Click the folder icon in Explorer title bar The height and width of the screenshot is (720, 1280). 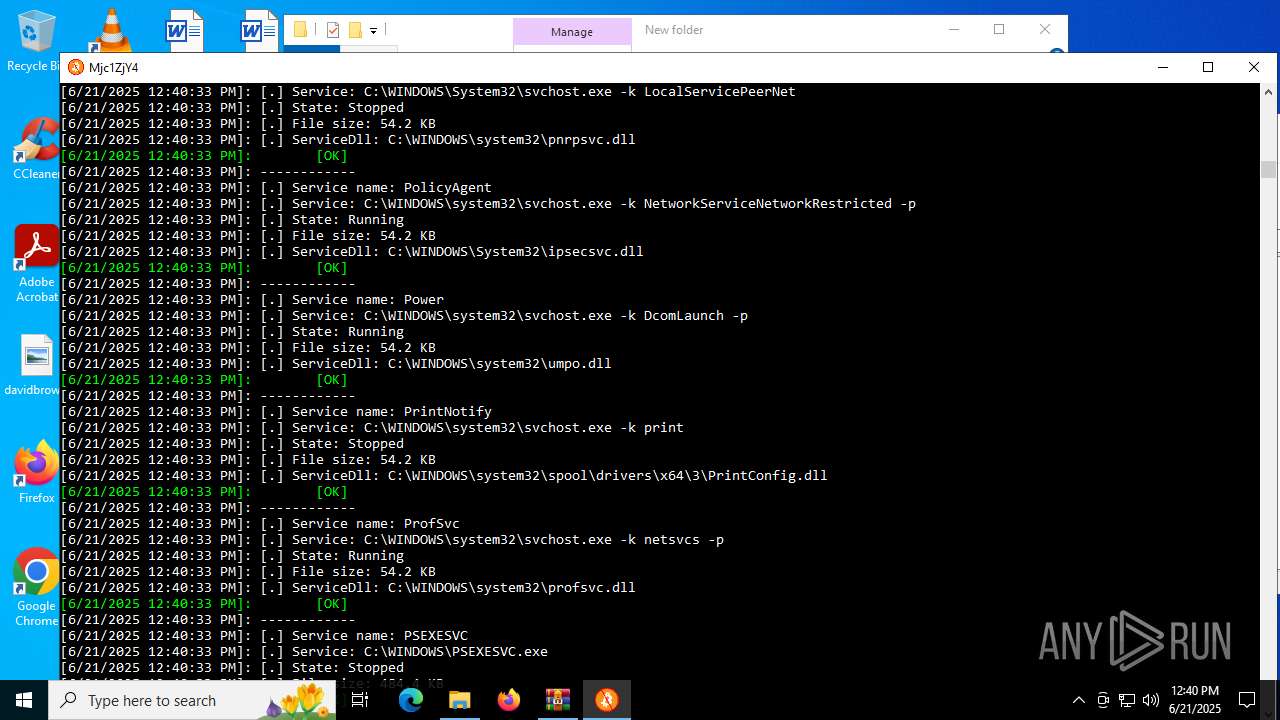(x=300, y=30)
